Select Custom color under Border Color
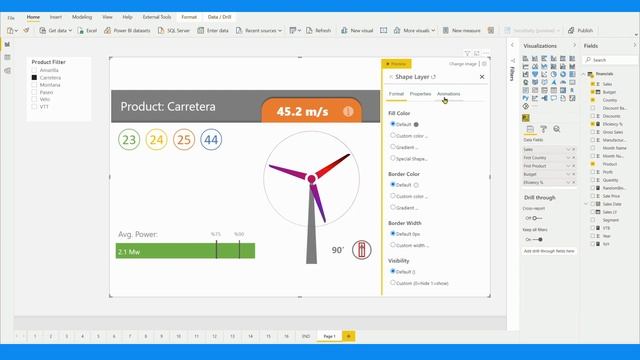 click(x=393, y=196)
